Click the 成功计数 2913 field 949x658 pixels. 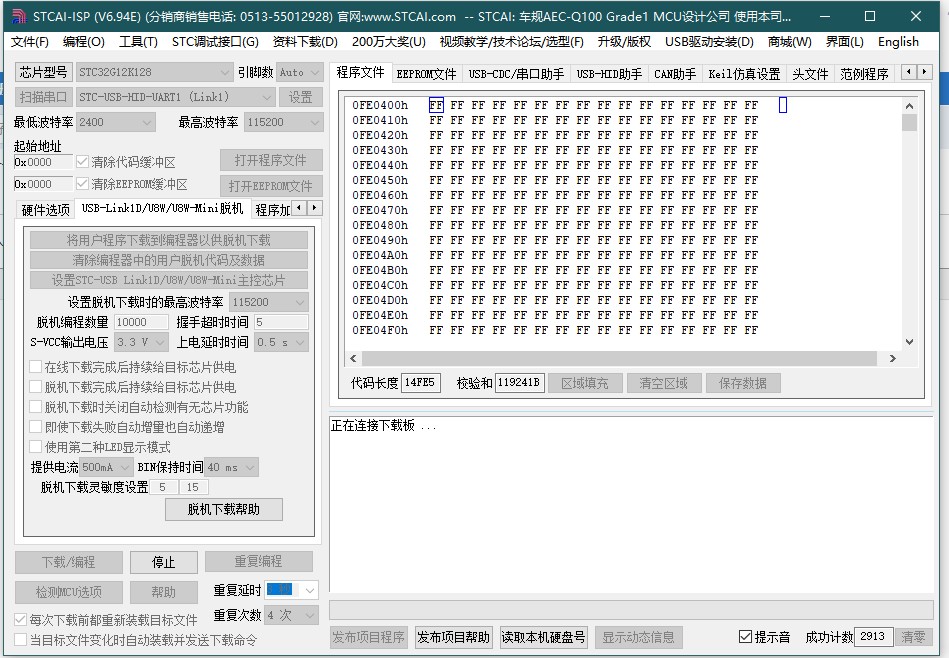click(x=872, y=636)
